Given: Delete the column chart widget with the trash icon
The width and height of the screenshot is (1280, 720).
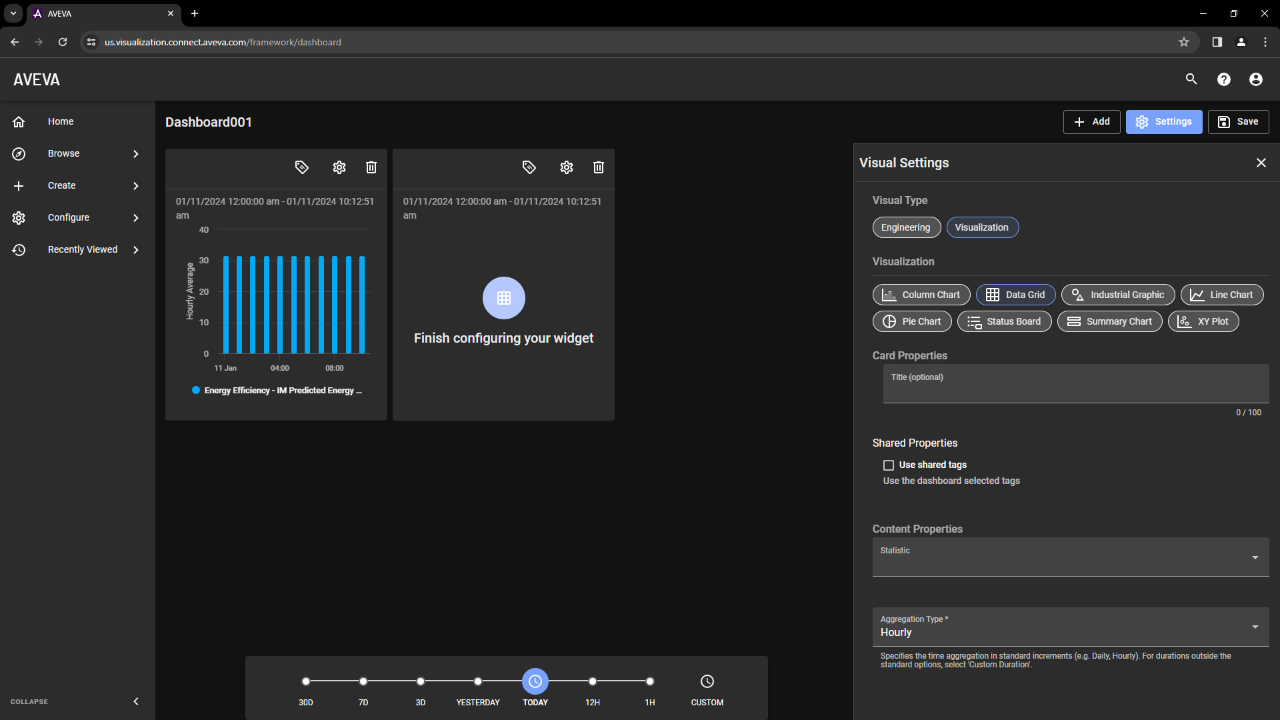Looking at the screenshot, I should [371, 168].
